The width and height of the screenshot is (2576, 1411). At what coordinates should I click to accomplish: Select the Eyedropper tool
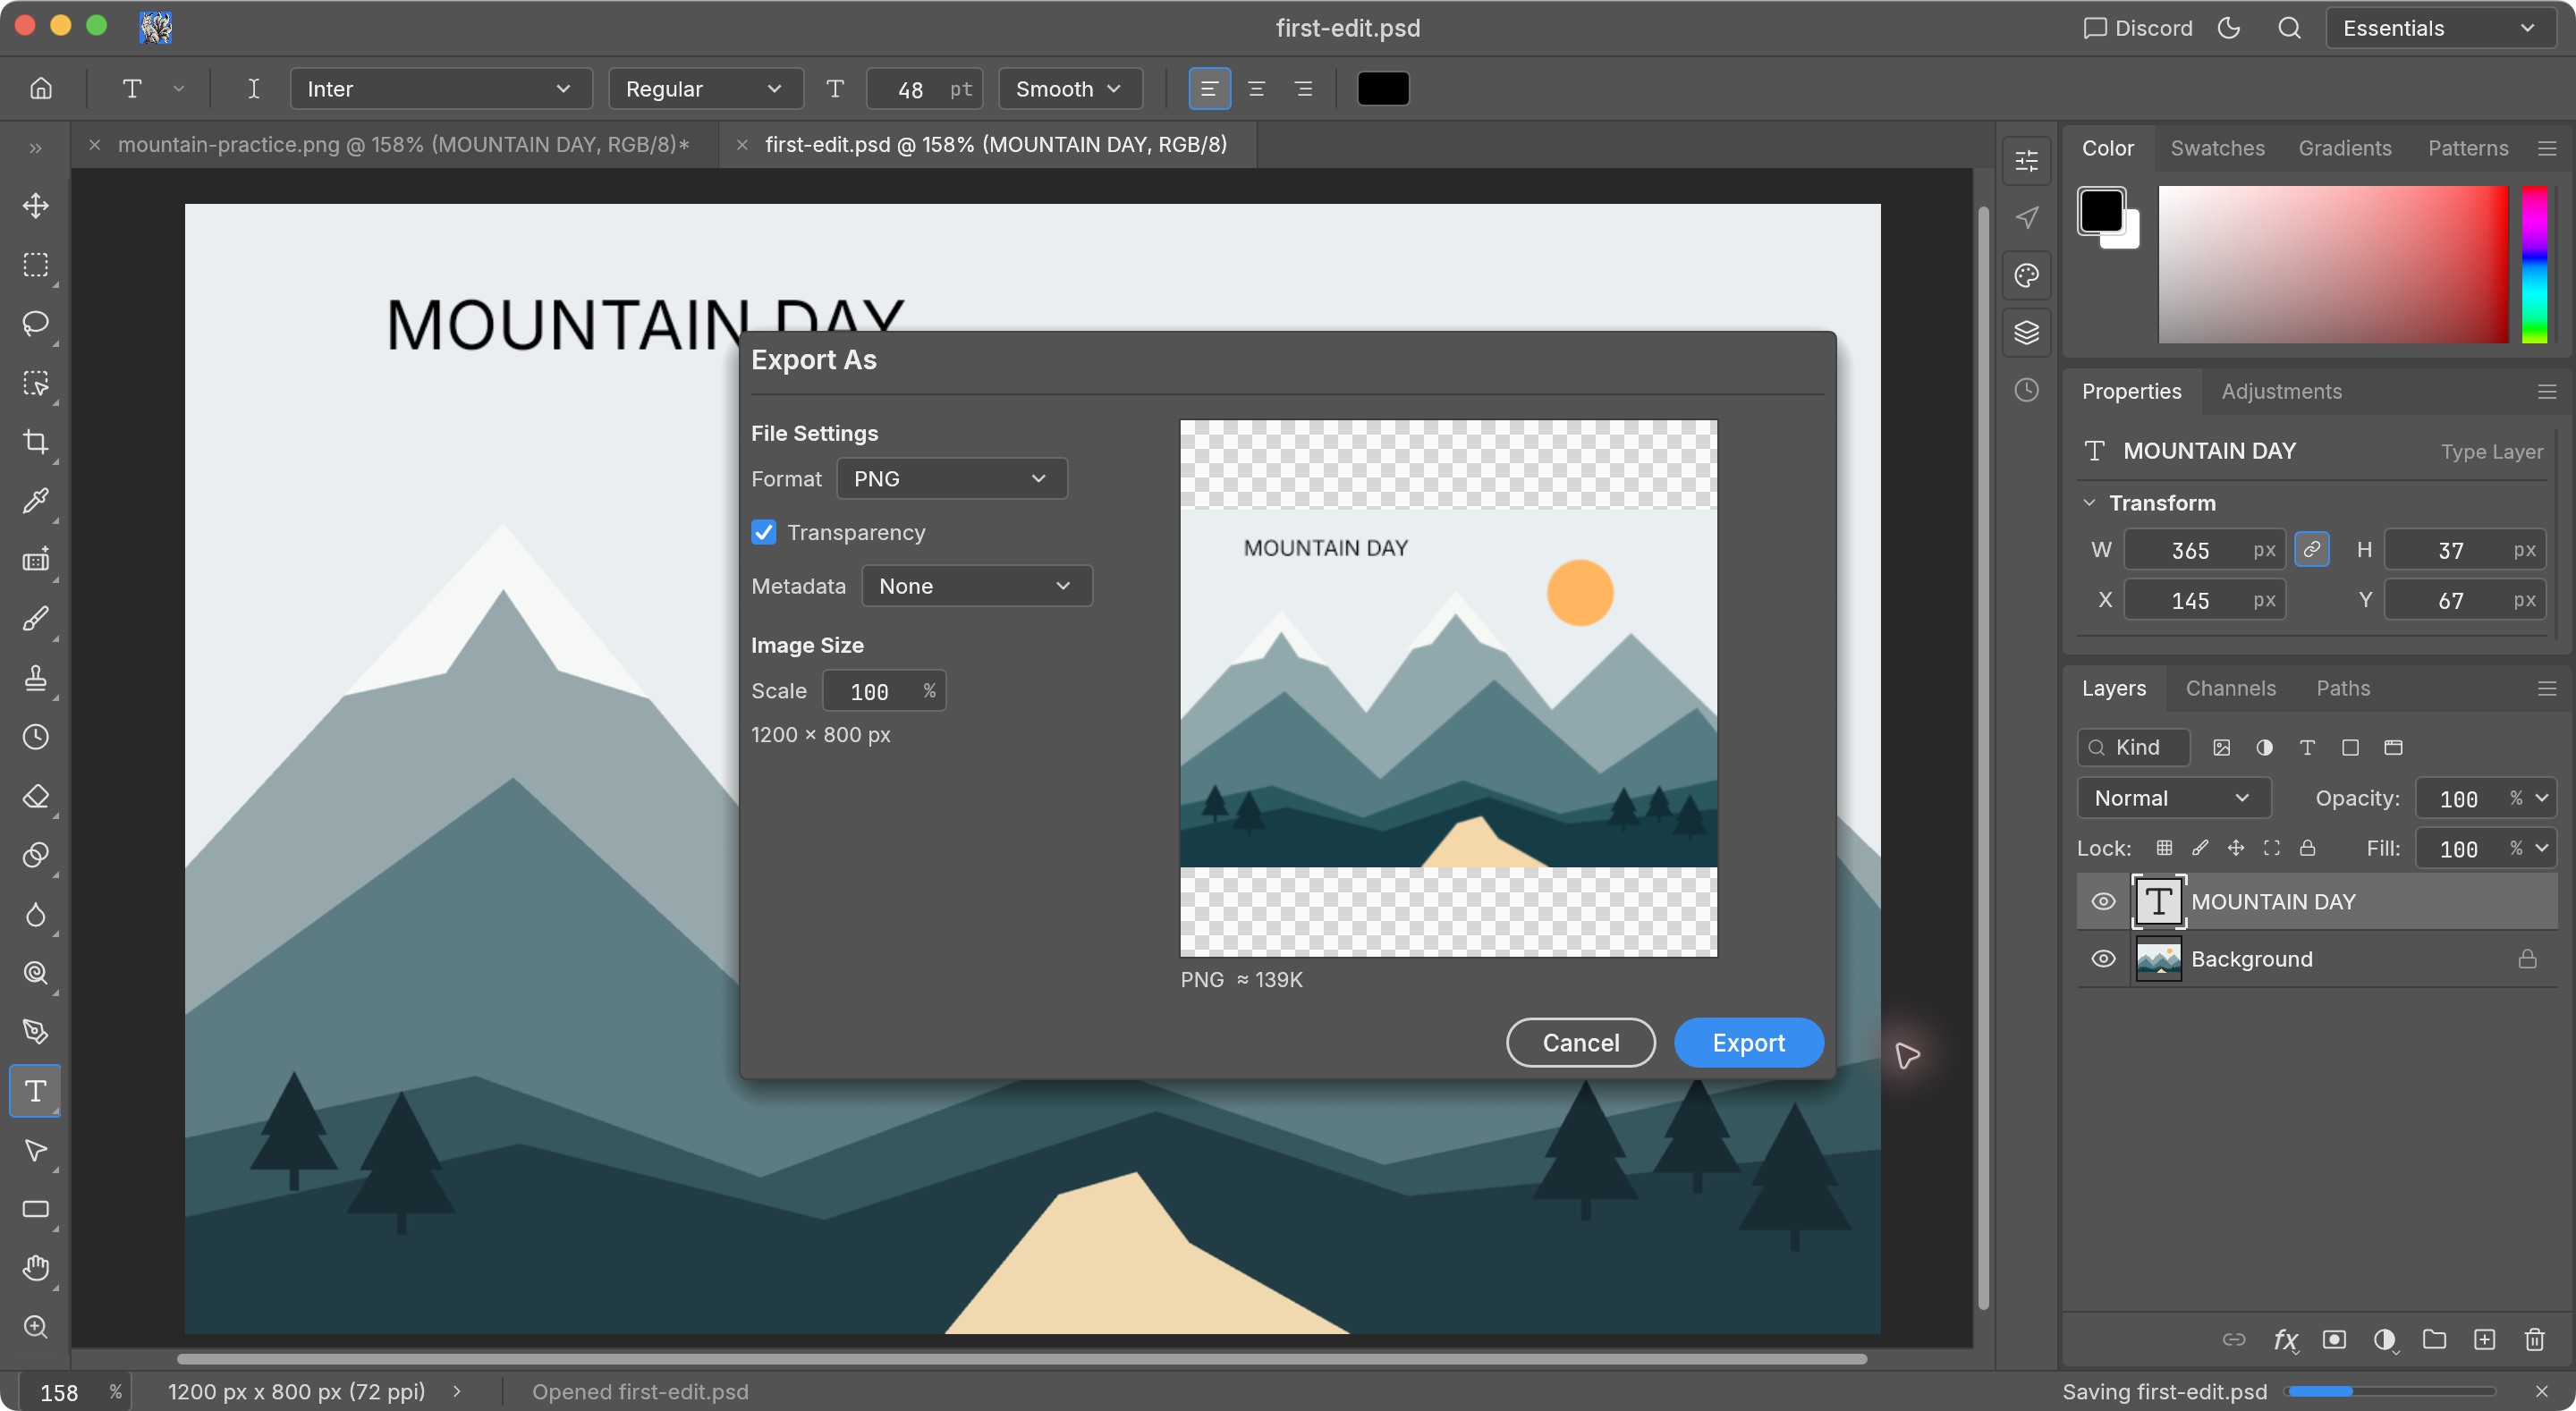click(36, 501)
